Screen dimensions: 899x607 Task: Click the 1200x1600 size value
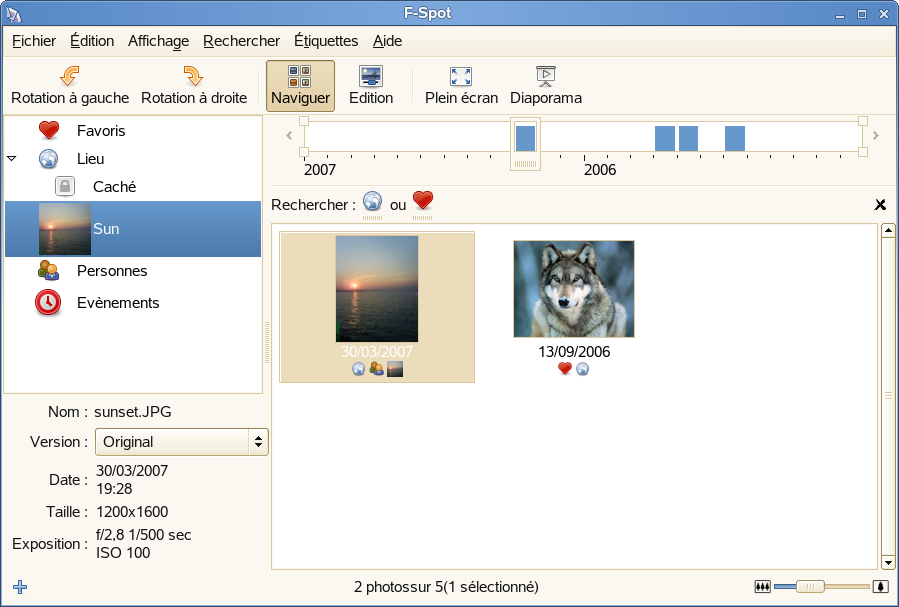[132, 512]
